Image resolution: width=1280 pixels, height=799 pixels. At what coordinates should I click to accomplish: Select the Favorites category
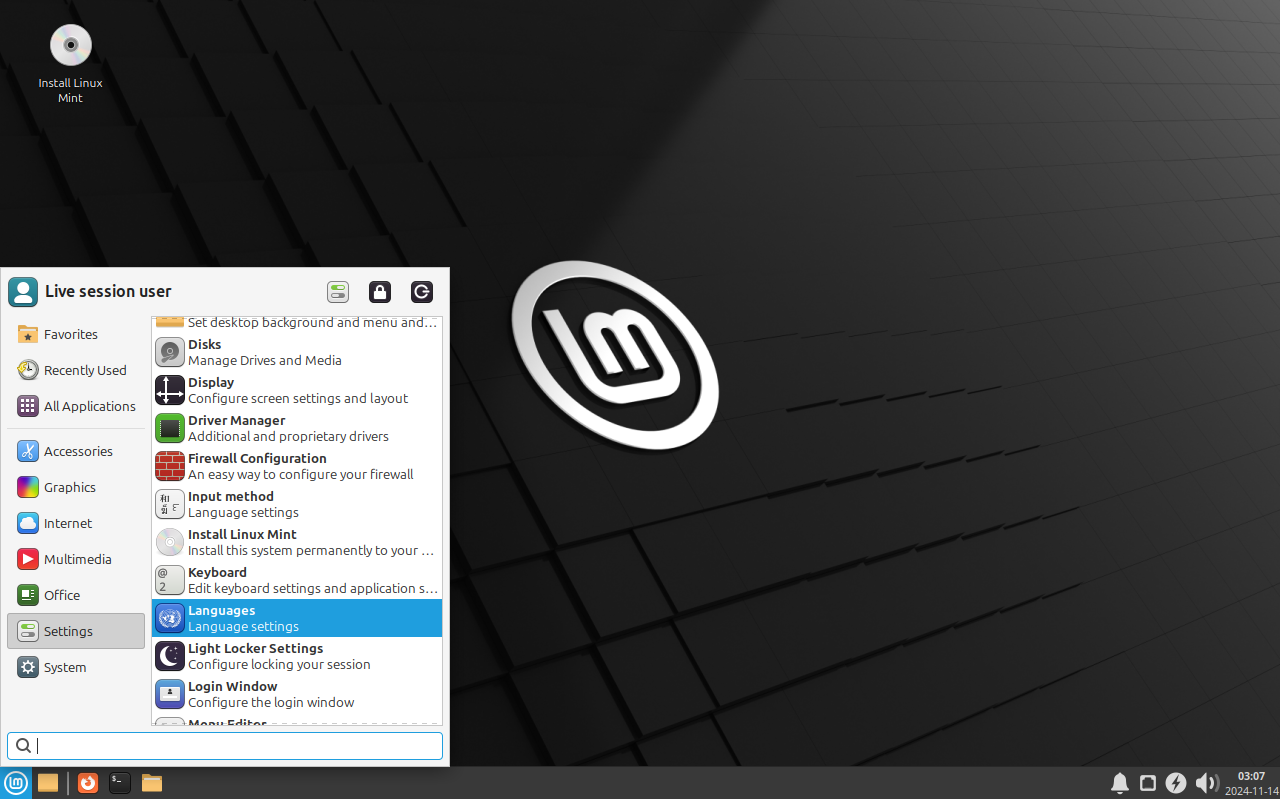pos(76,334)
